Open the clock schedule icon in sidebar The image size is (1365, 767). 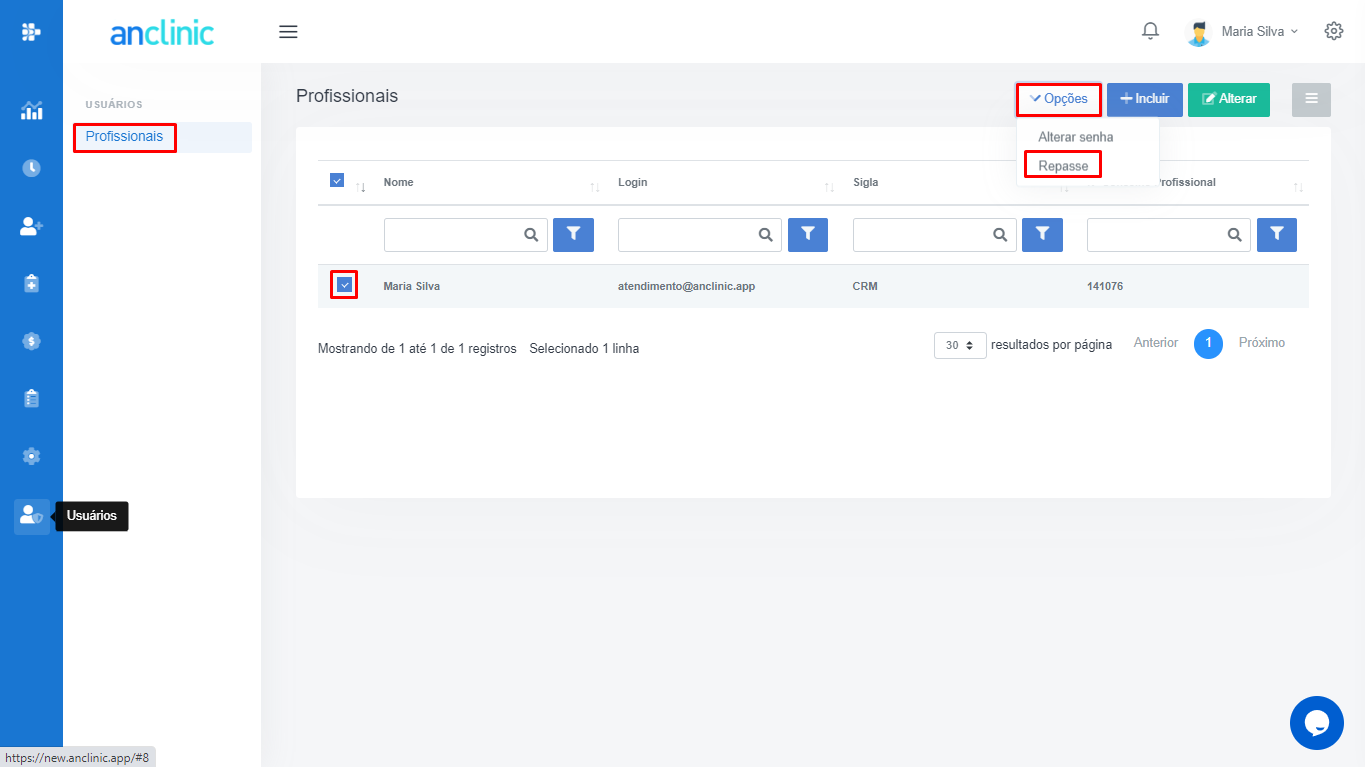pos(31,168)
